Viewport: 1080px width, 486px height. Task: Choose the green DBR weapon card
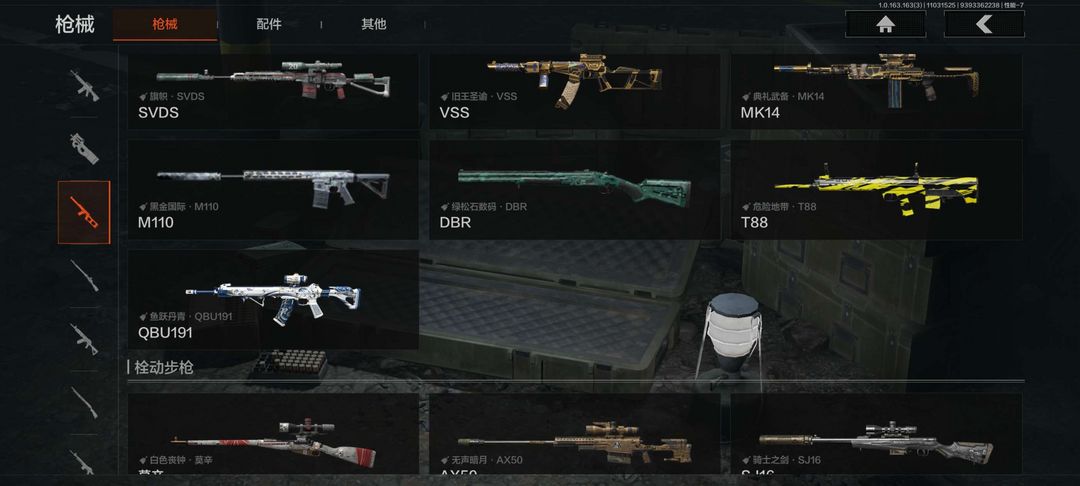(x=574, y=189)
